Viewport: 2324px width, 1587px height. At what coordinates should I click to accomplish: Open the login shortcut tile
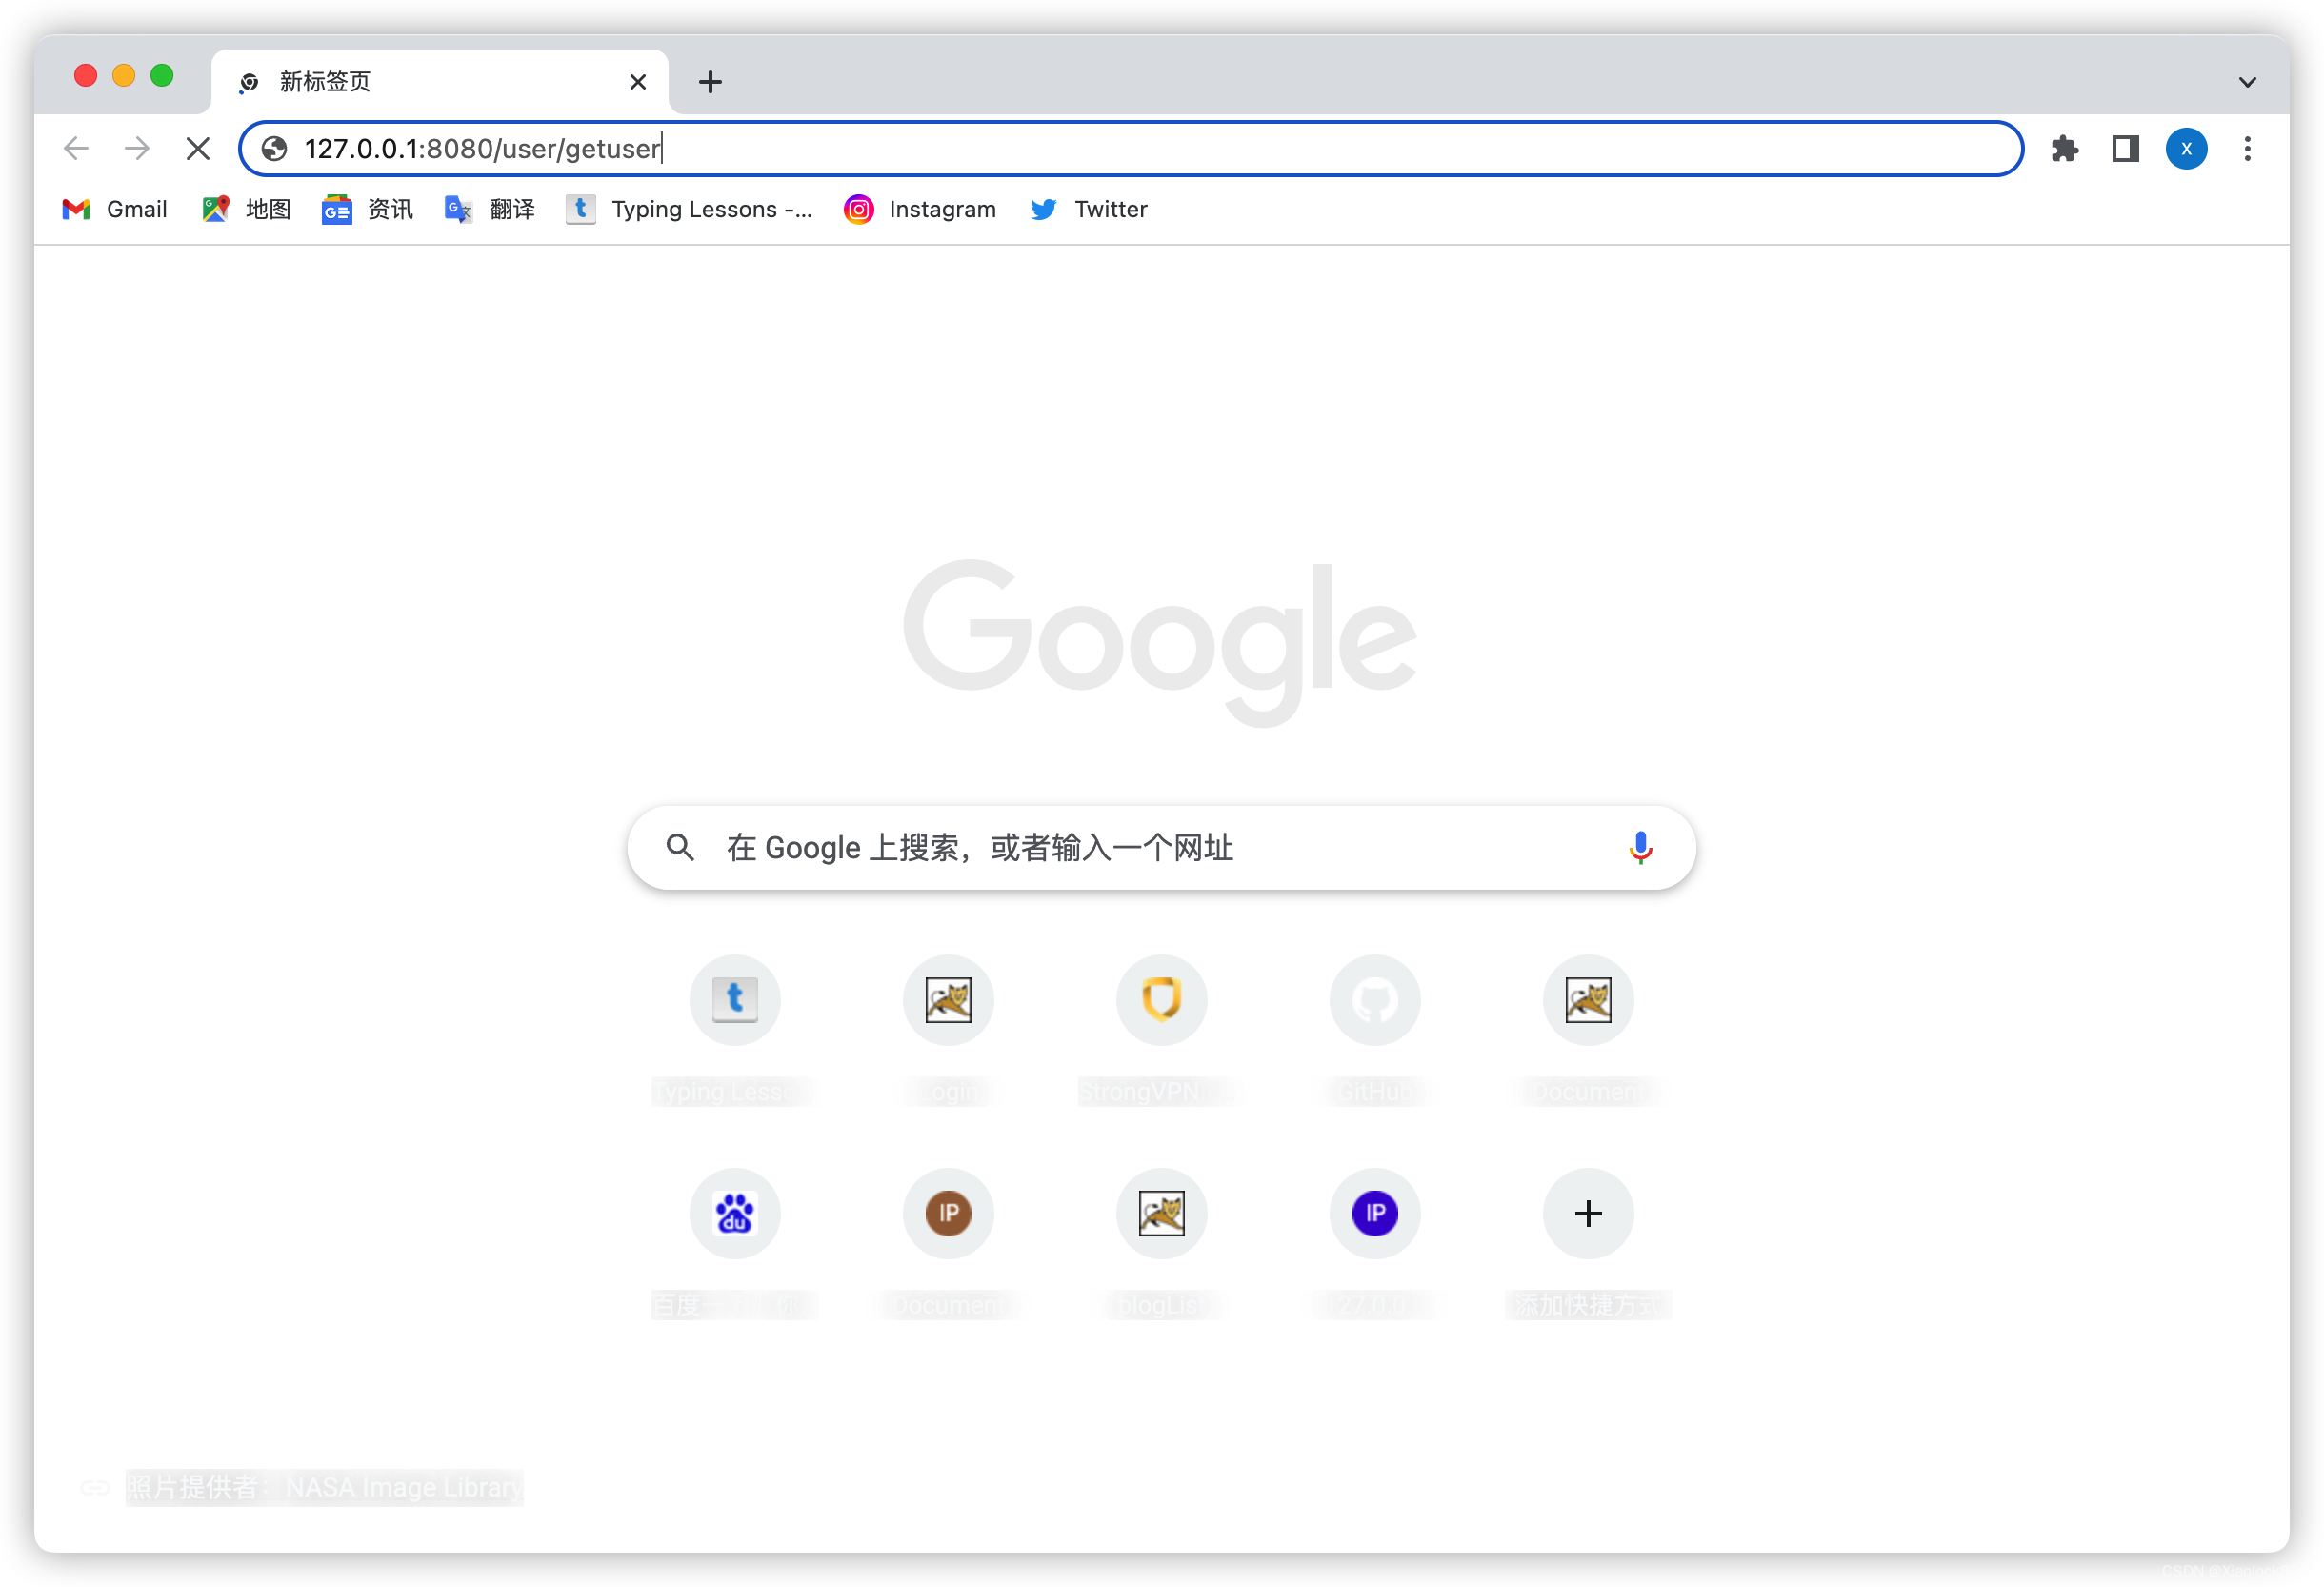[948, 1030]
